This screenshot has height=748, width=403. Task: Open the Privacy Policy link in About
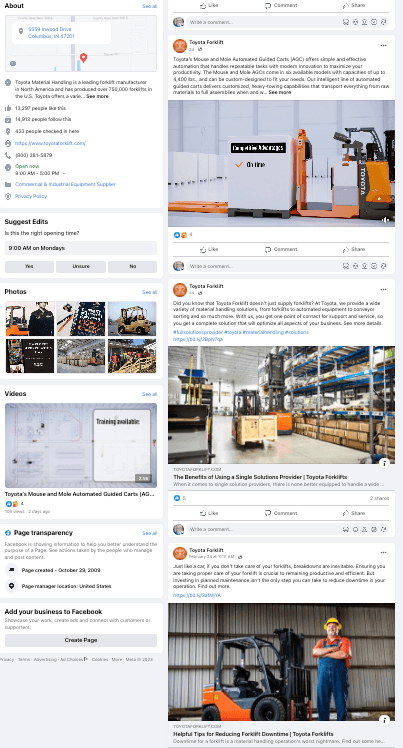pyautogui.click(x=31, y=196)
